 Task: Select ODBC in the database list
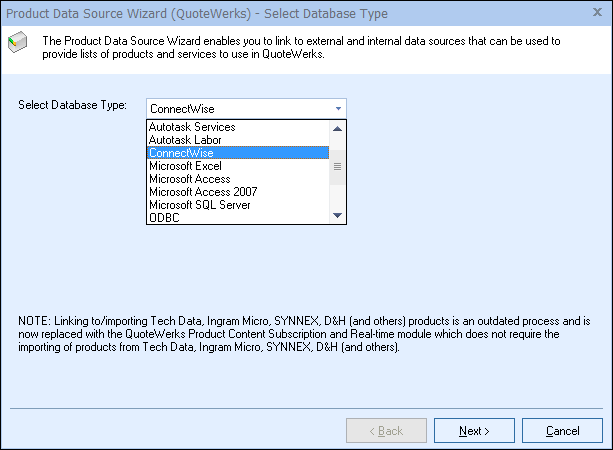(x=165, y=217)
